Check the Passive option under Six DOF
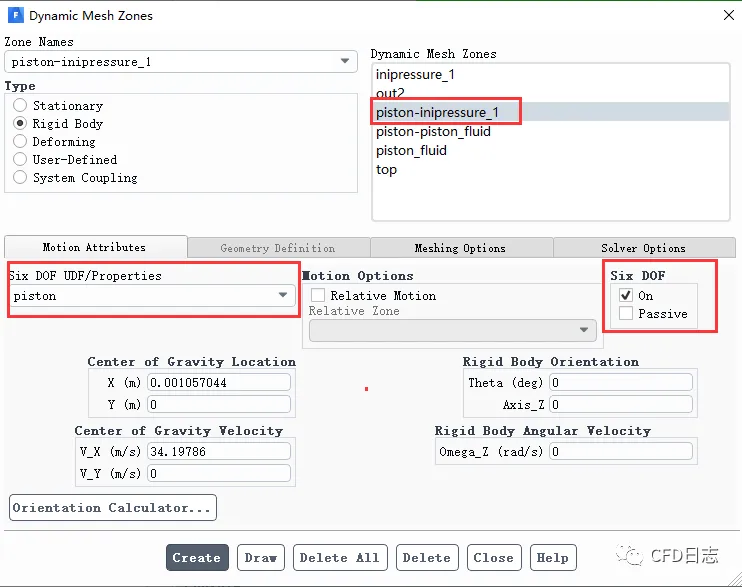The width and height of the screenshot is (742, 587). [626, 313]
